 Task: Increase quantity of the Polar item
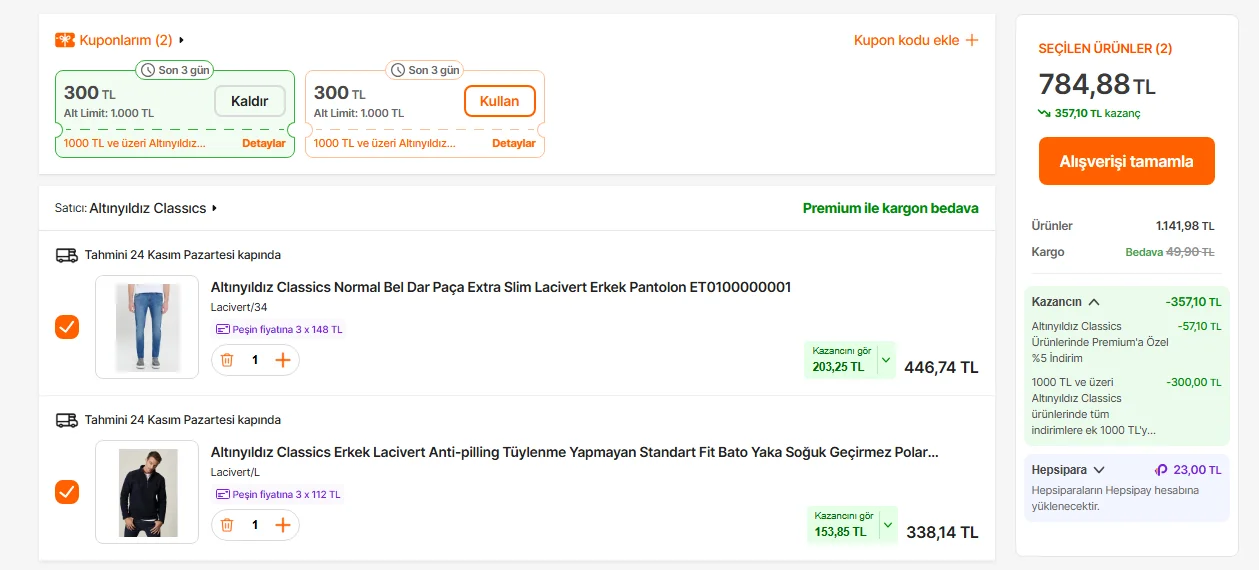coord(283,525)
